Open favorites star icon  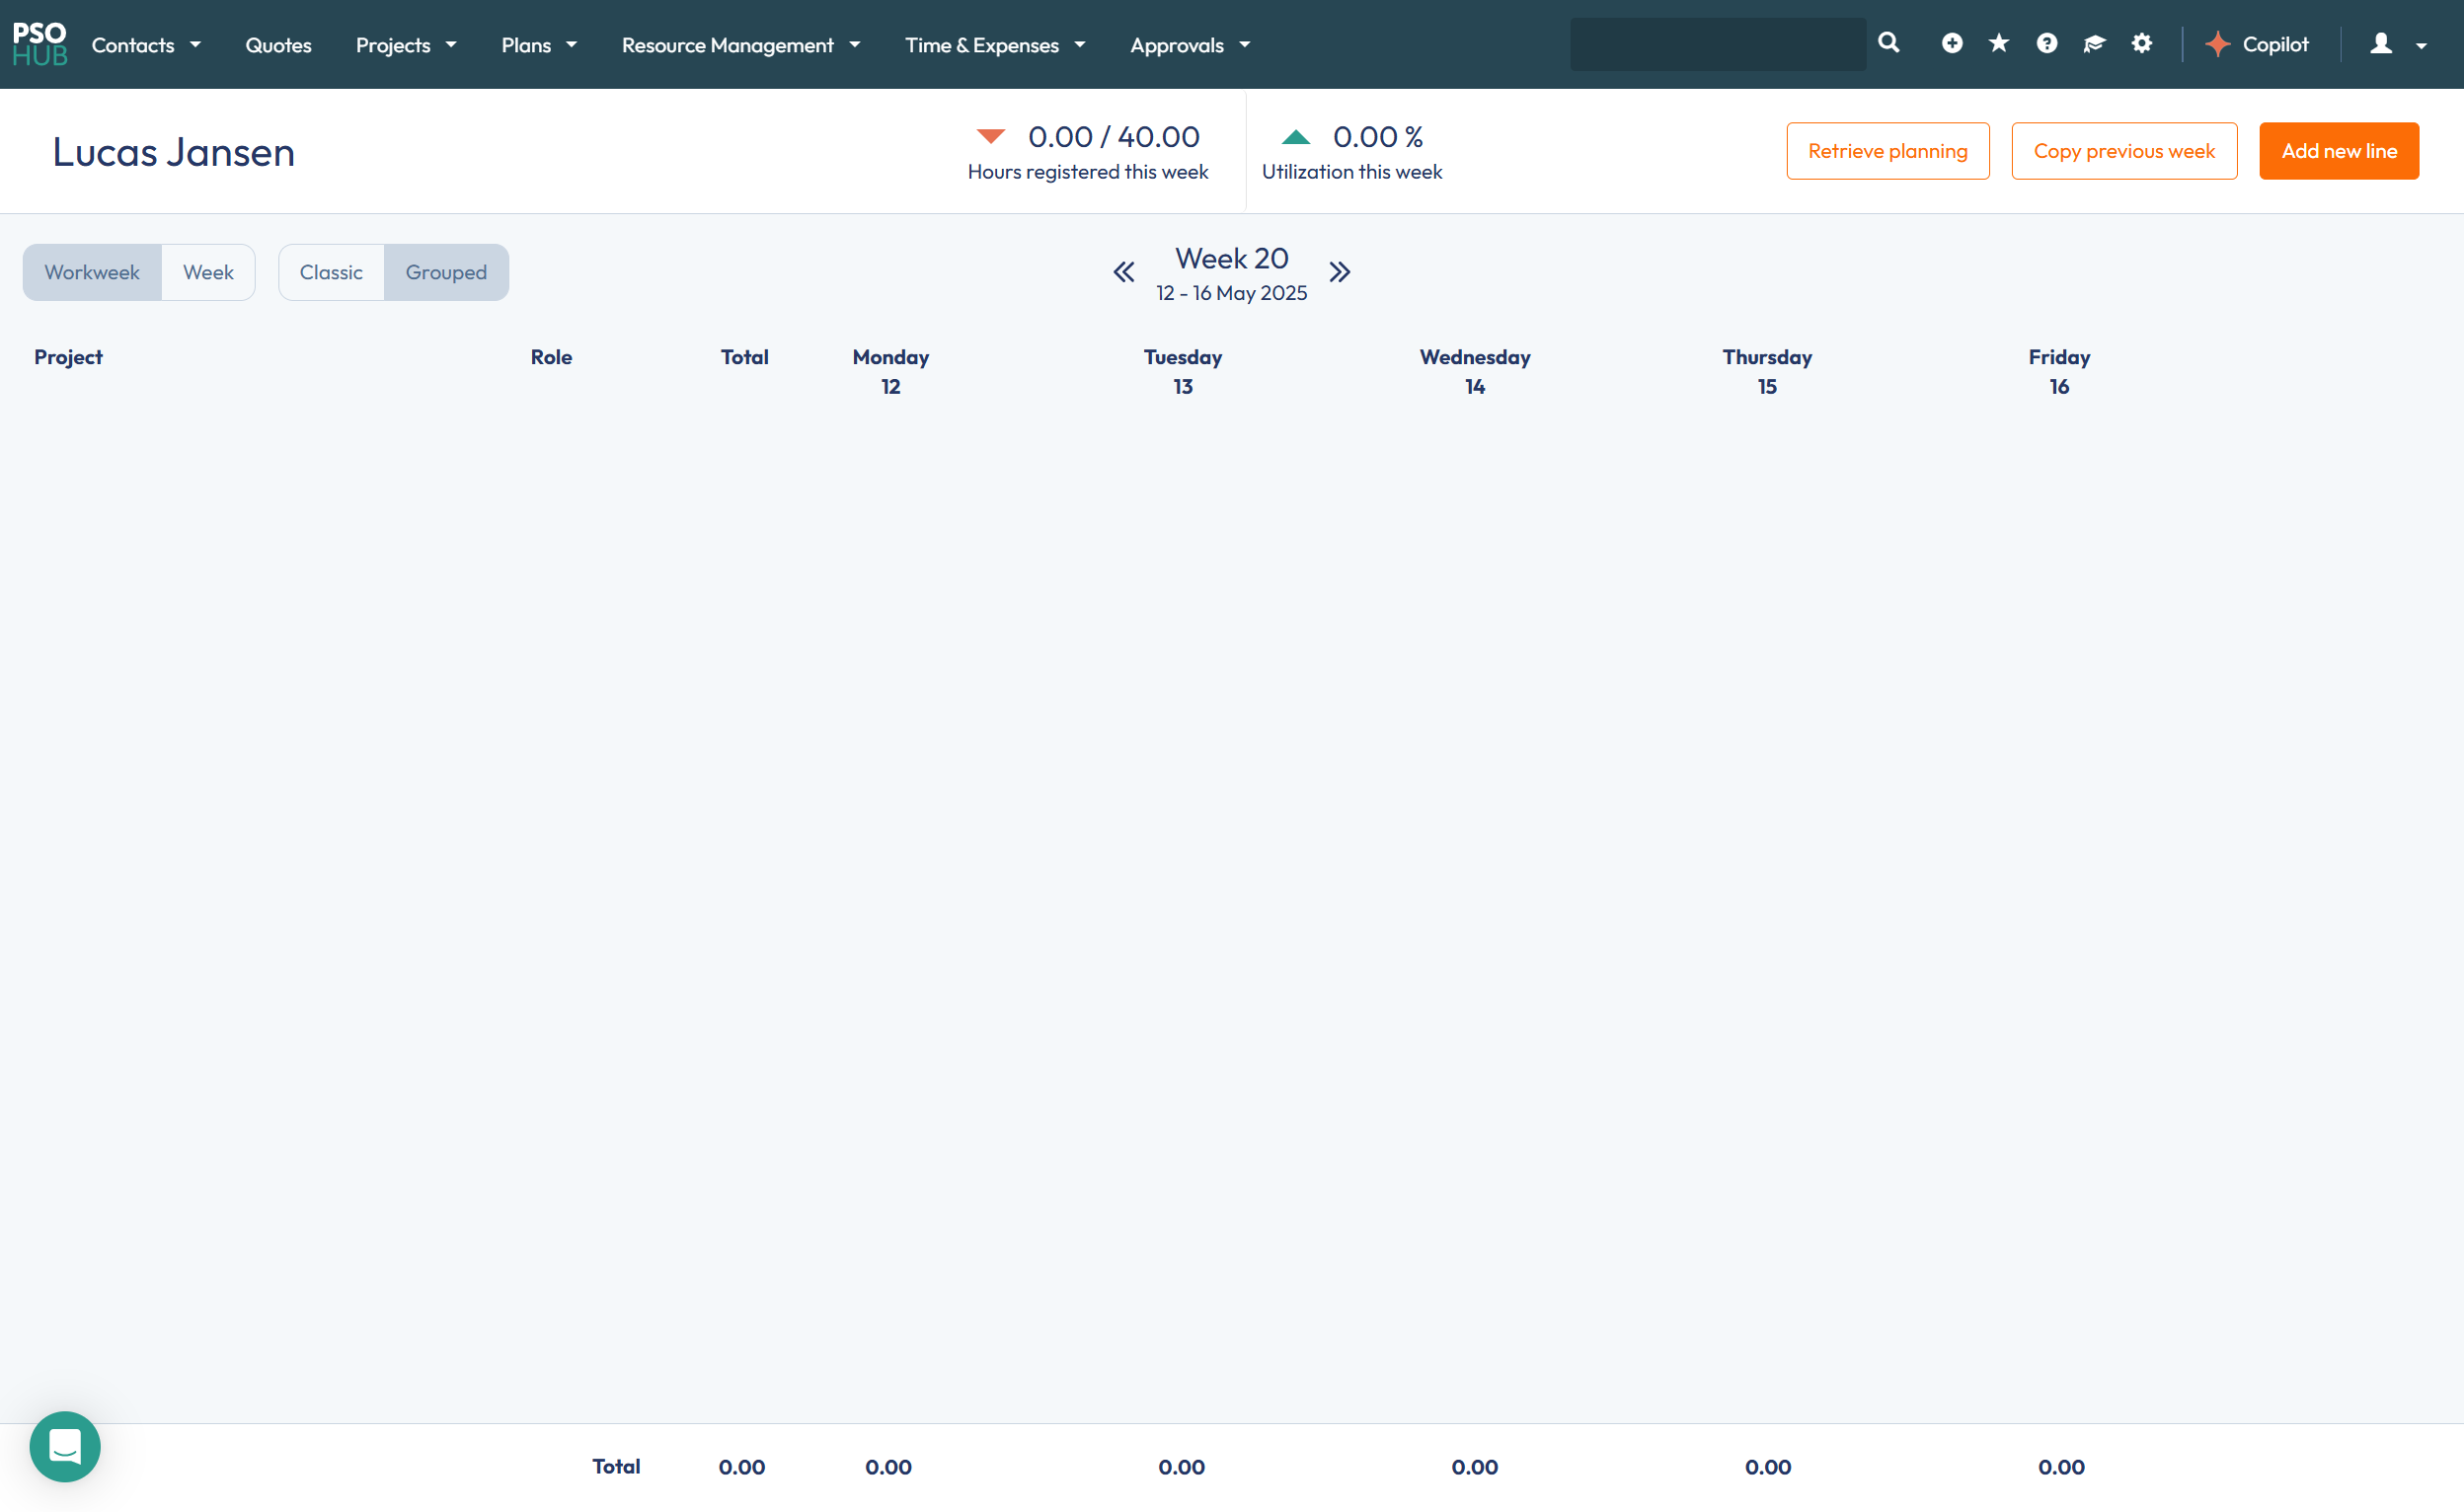1998,43
